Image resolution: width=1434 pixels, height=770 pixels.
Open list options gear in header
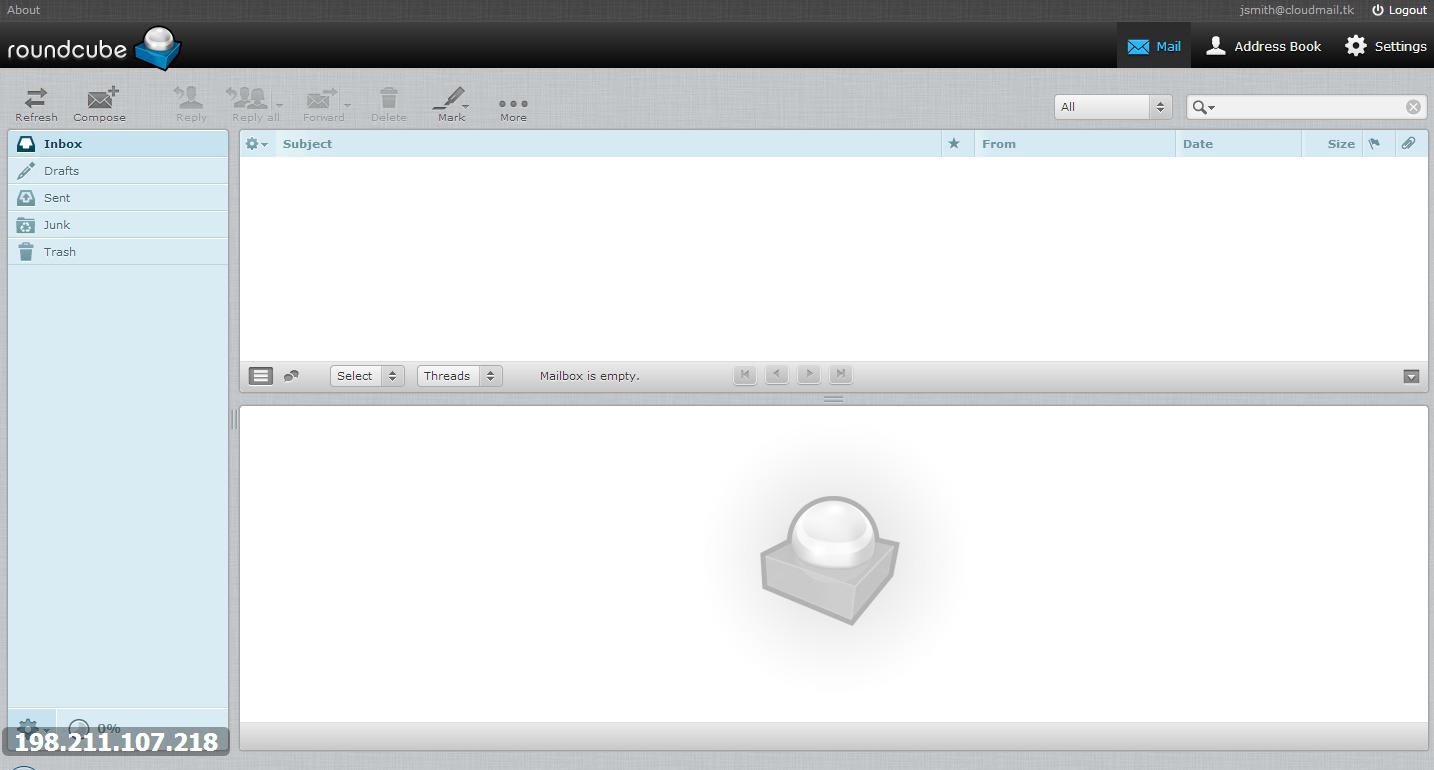click(257, 144)
